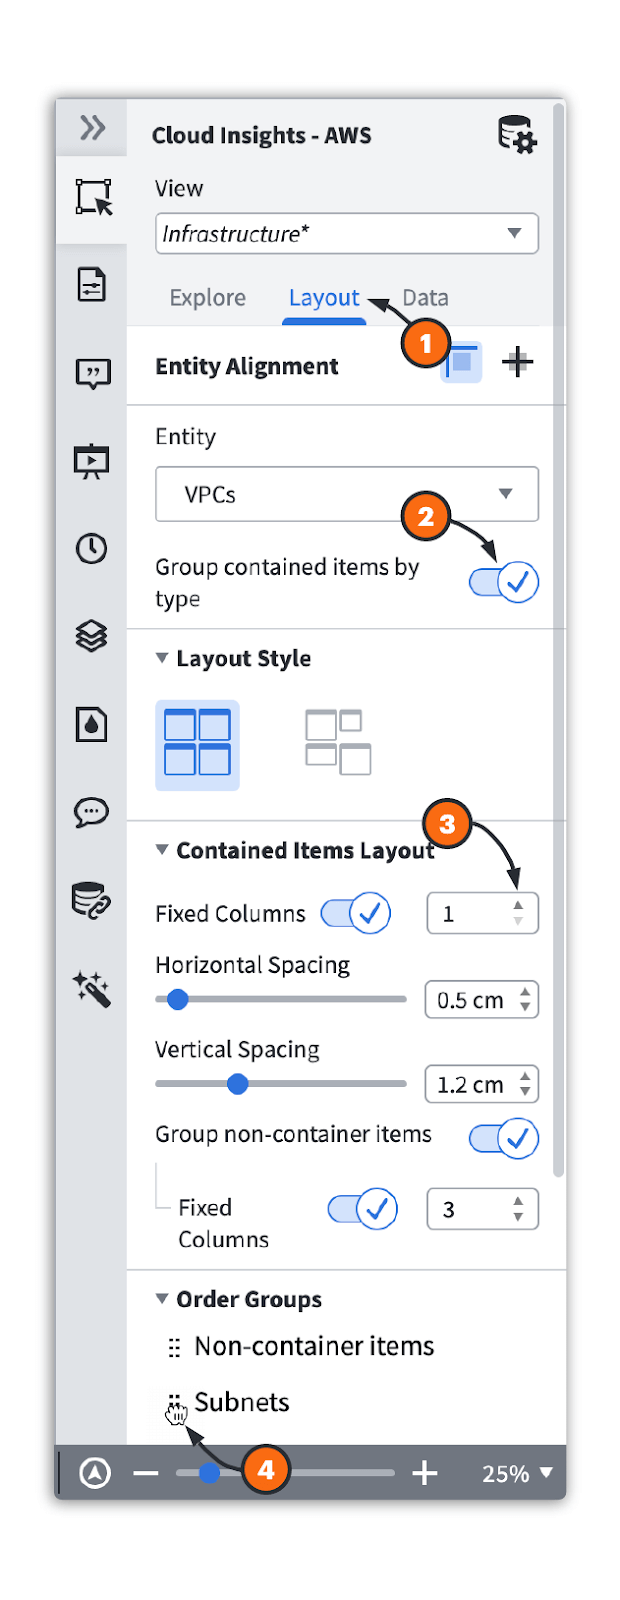Collapse the panel with double chevron icon
The height and width of the screenshot is (1600, 620).
pyautogui.click(x=92, y=128)
